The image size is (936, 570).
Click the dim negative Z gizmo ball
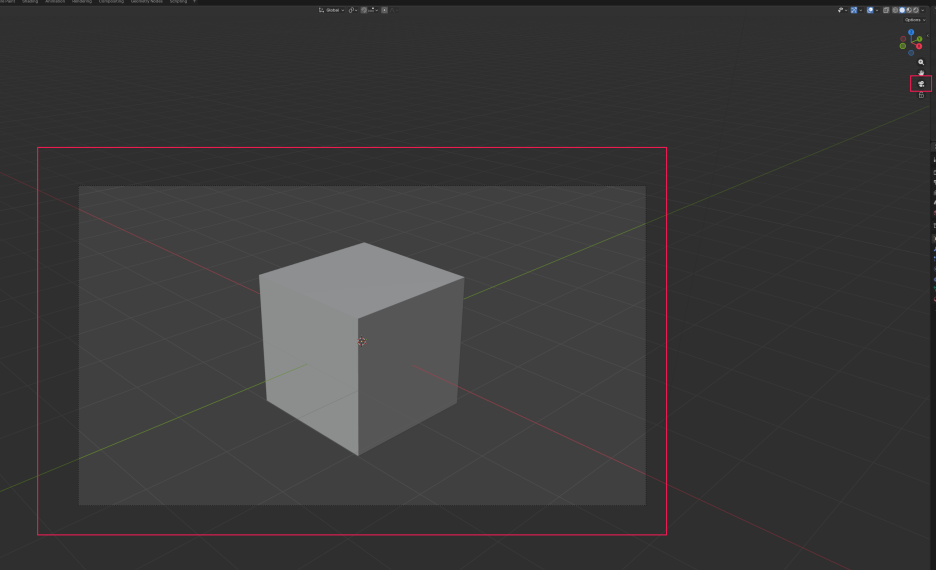click(911, 53)
